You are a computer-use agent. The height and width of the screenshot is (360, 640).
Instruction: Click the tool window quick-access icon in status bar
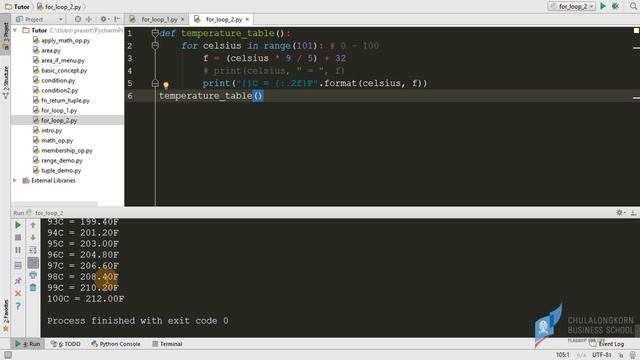coord(8,355)
